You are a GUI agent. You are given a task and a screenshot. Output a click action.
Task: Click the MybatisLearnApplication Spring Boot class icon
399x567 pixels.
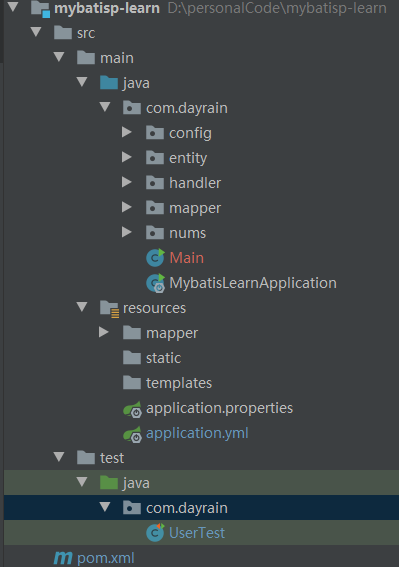(x=156, y=283)
